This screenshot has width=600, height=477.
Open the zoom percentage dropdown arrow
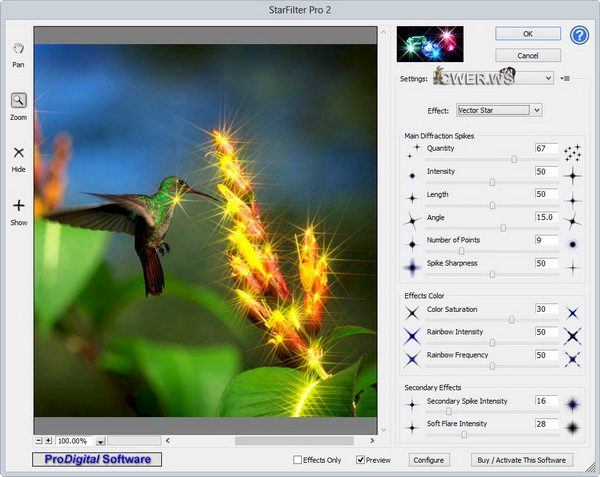[x=101, y=441]
